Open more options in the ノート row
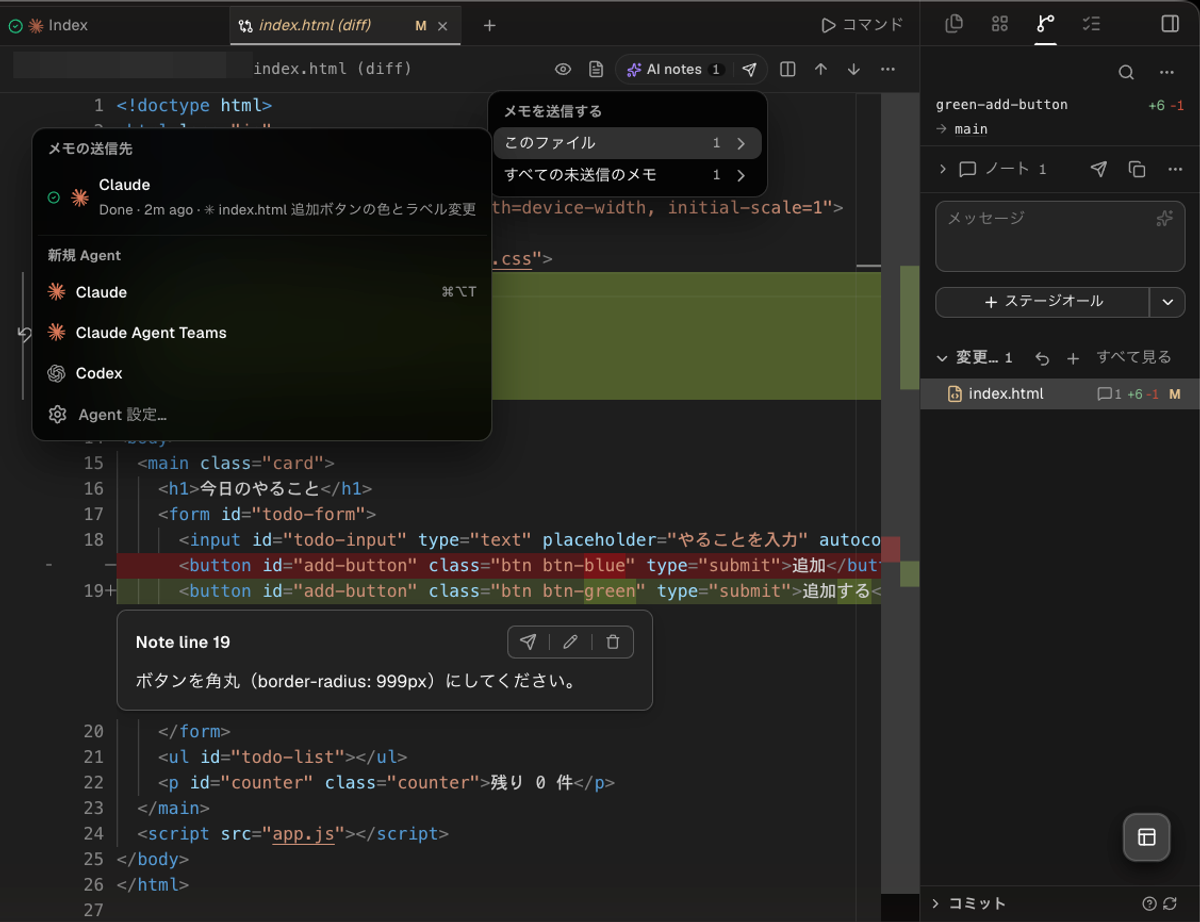 tap(1175, 169)
